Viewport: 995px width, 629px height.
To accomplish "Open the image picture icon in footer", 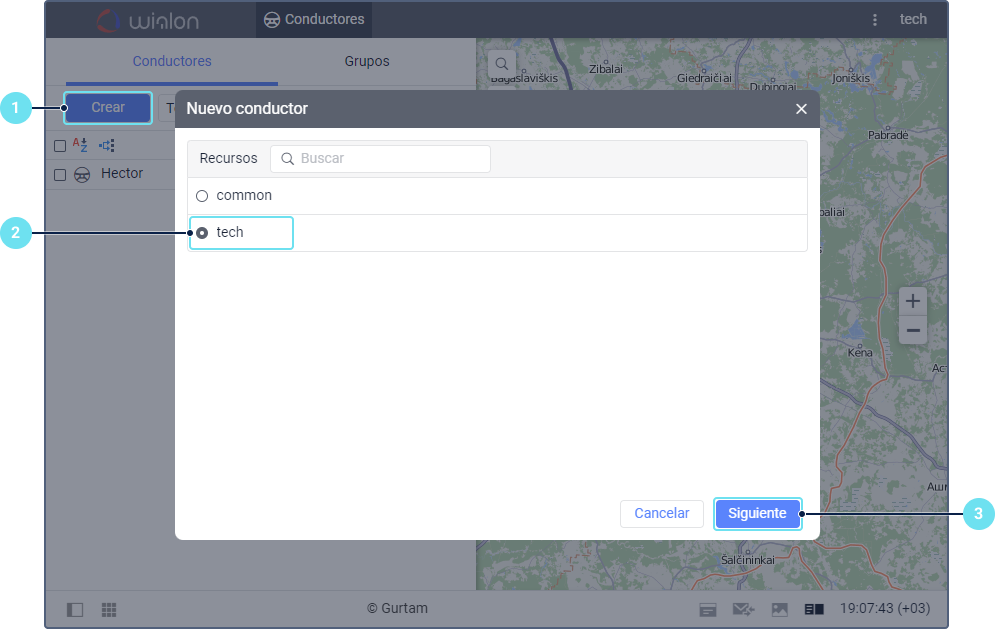I will (x=779, y=610).
